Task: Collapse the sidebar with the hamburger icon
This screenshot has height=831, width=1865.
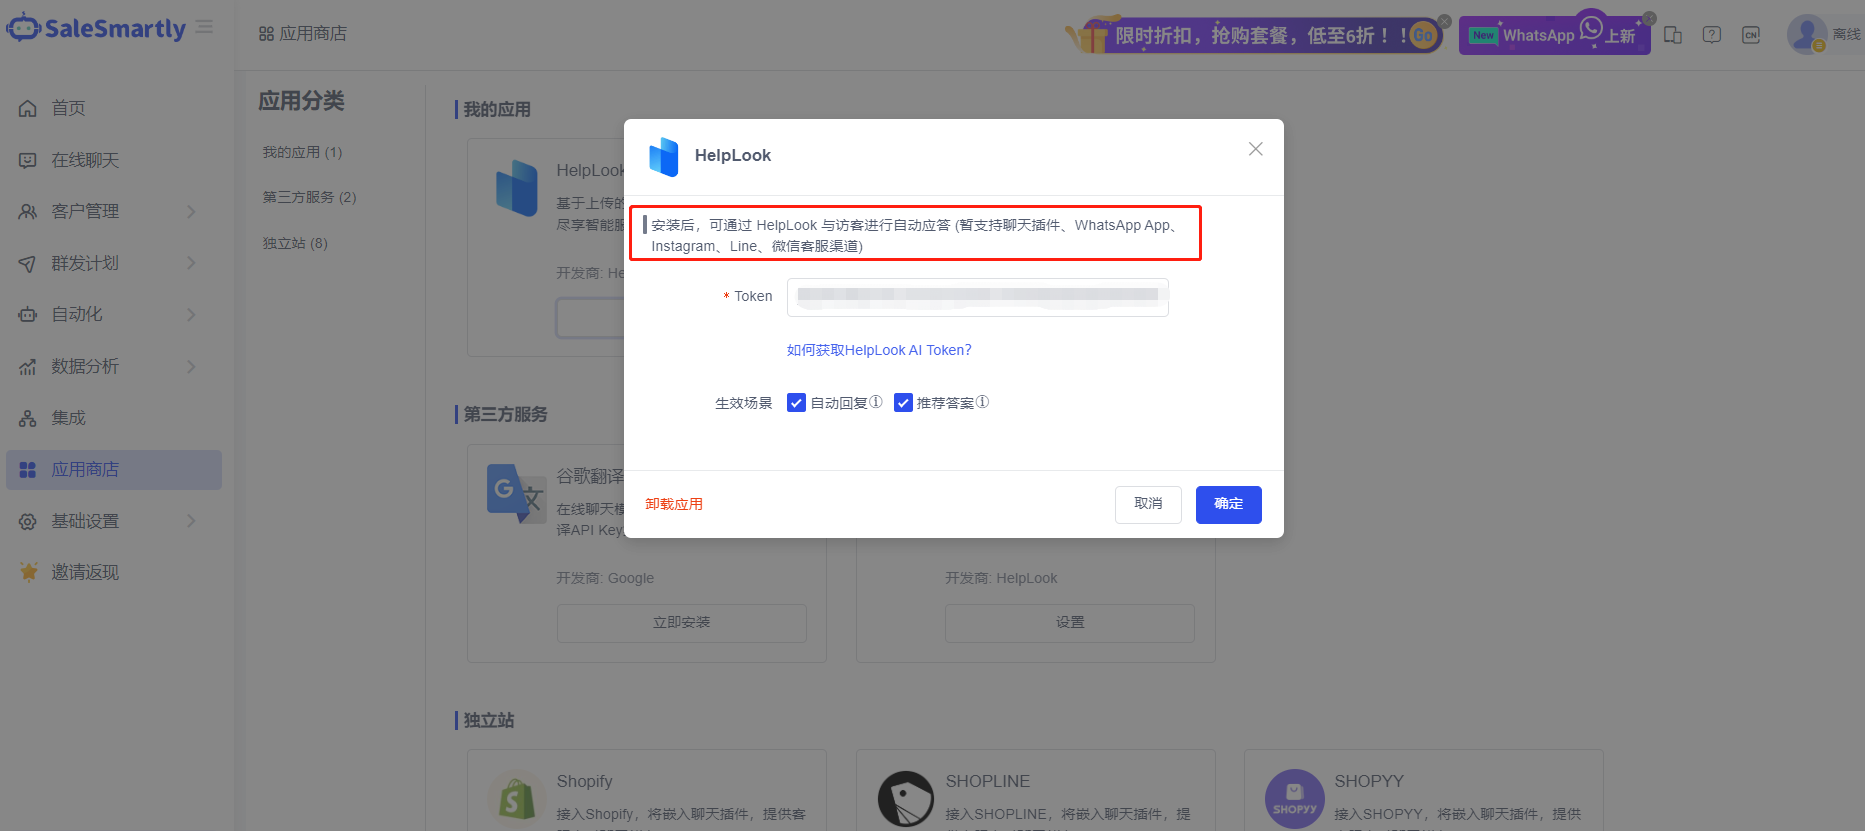Action: (x=204, y=27)
